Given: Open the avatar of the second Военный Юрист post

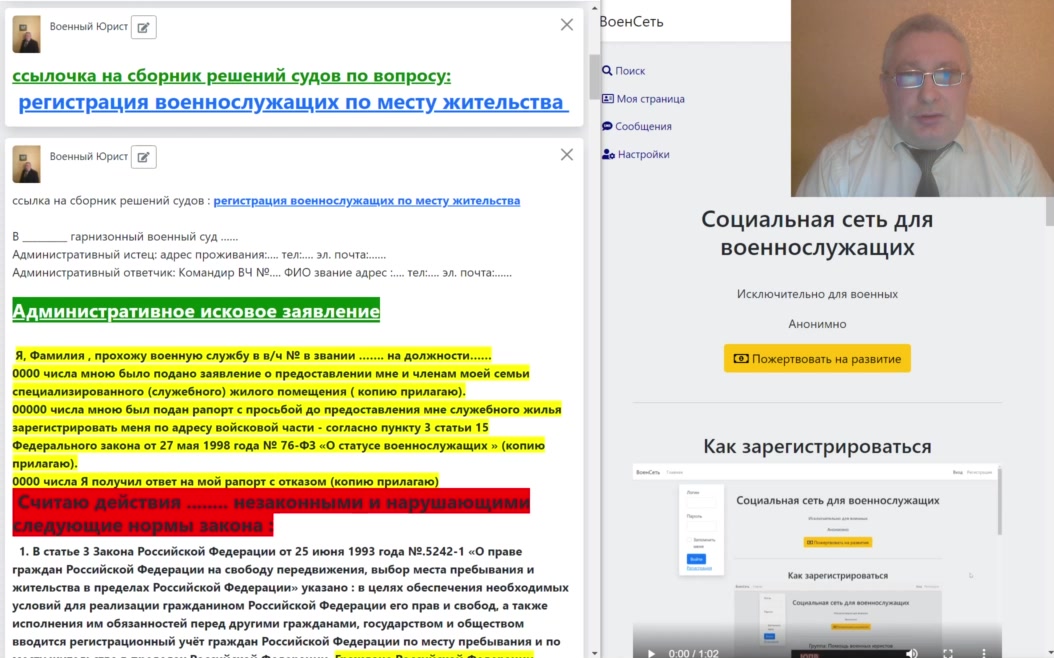Looking at the screenshot, I should tap(26, 164).
